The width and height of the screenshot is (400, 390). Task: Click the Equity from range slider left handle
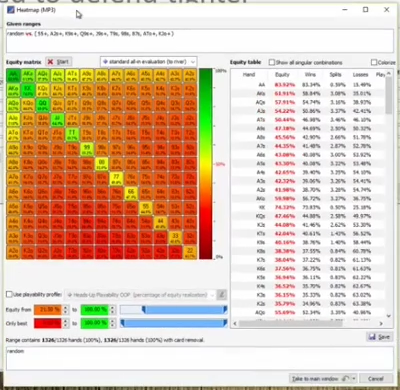click(144, 310)
